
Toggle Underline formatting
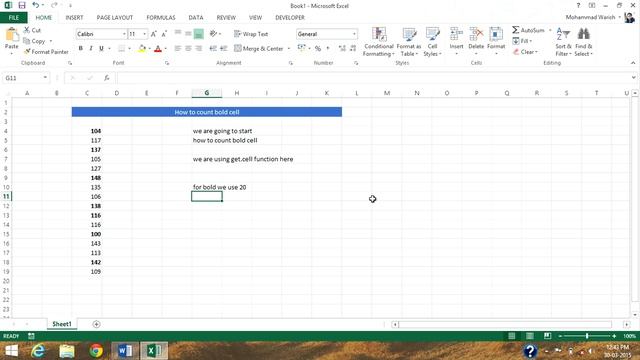[101, 48]
